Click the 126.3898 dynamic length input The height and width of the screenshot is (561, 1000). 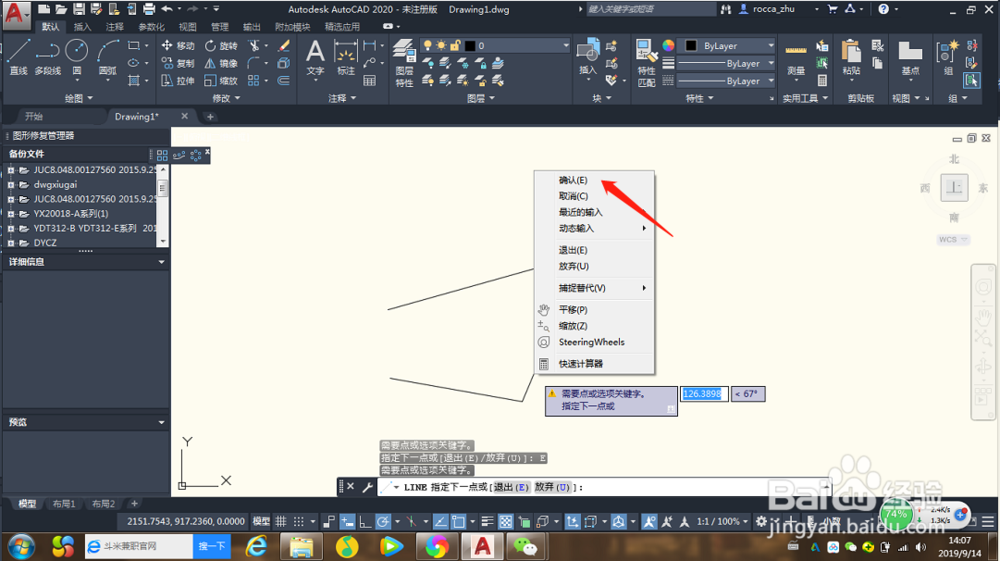coord(703,394)
